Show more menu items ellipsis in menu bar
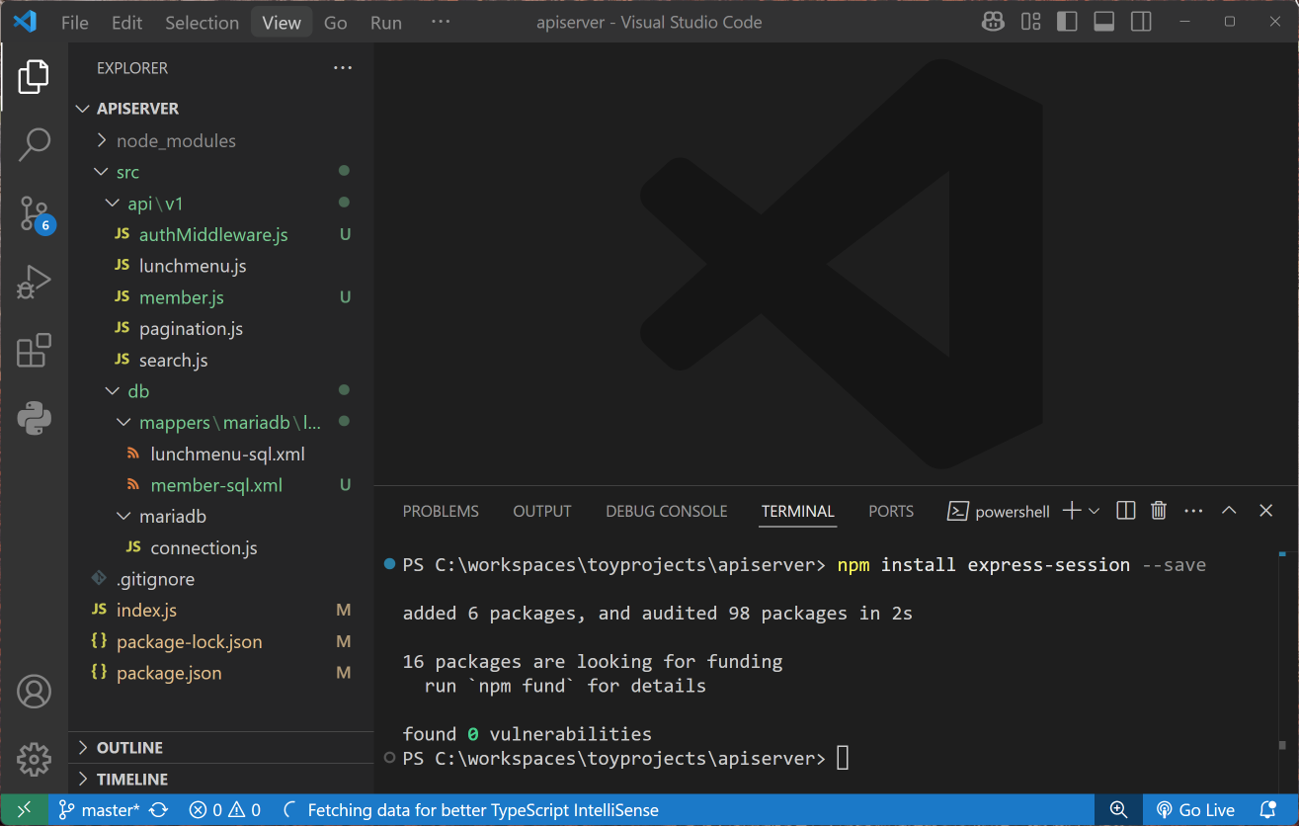Image resolution: width=1299 pixels, height=826 pixels. tap(441, 22)
